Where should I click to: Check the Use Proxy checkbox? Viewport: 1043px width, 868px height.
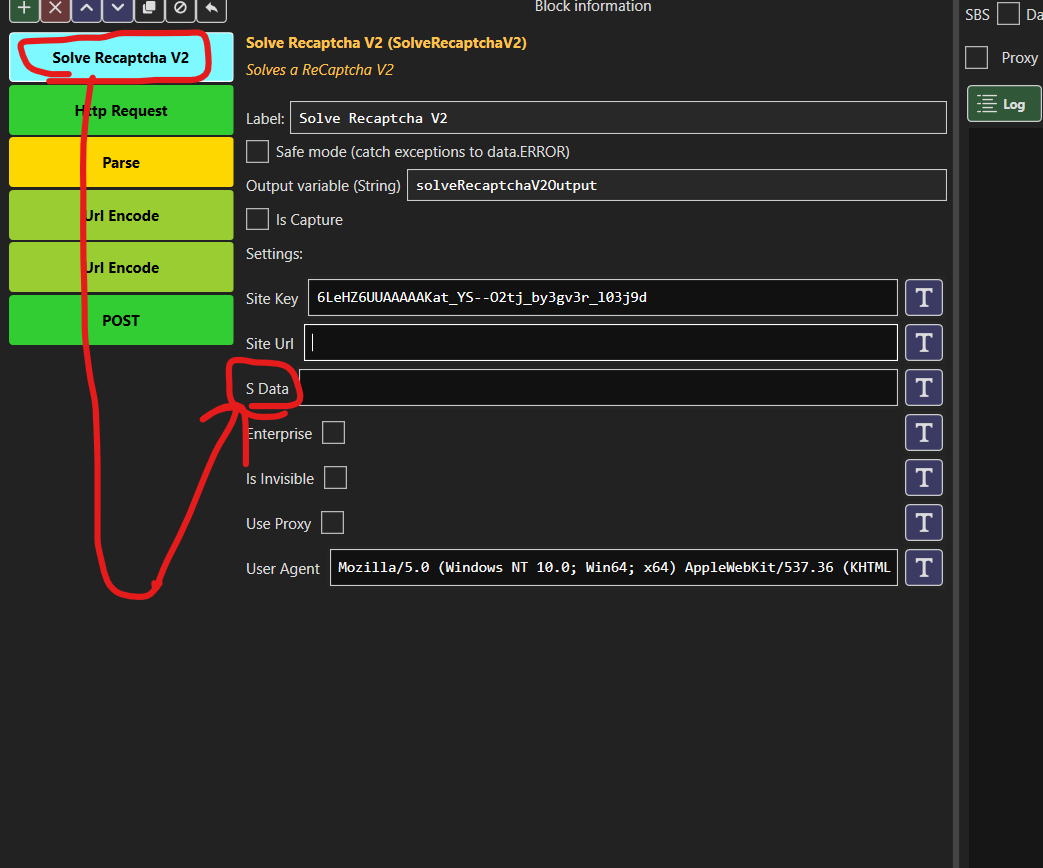coord(333,523)
